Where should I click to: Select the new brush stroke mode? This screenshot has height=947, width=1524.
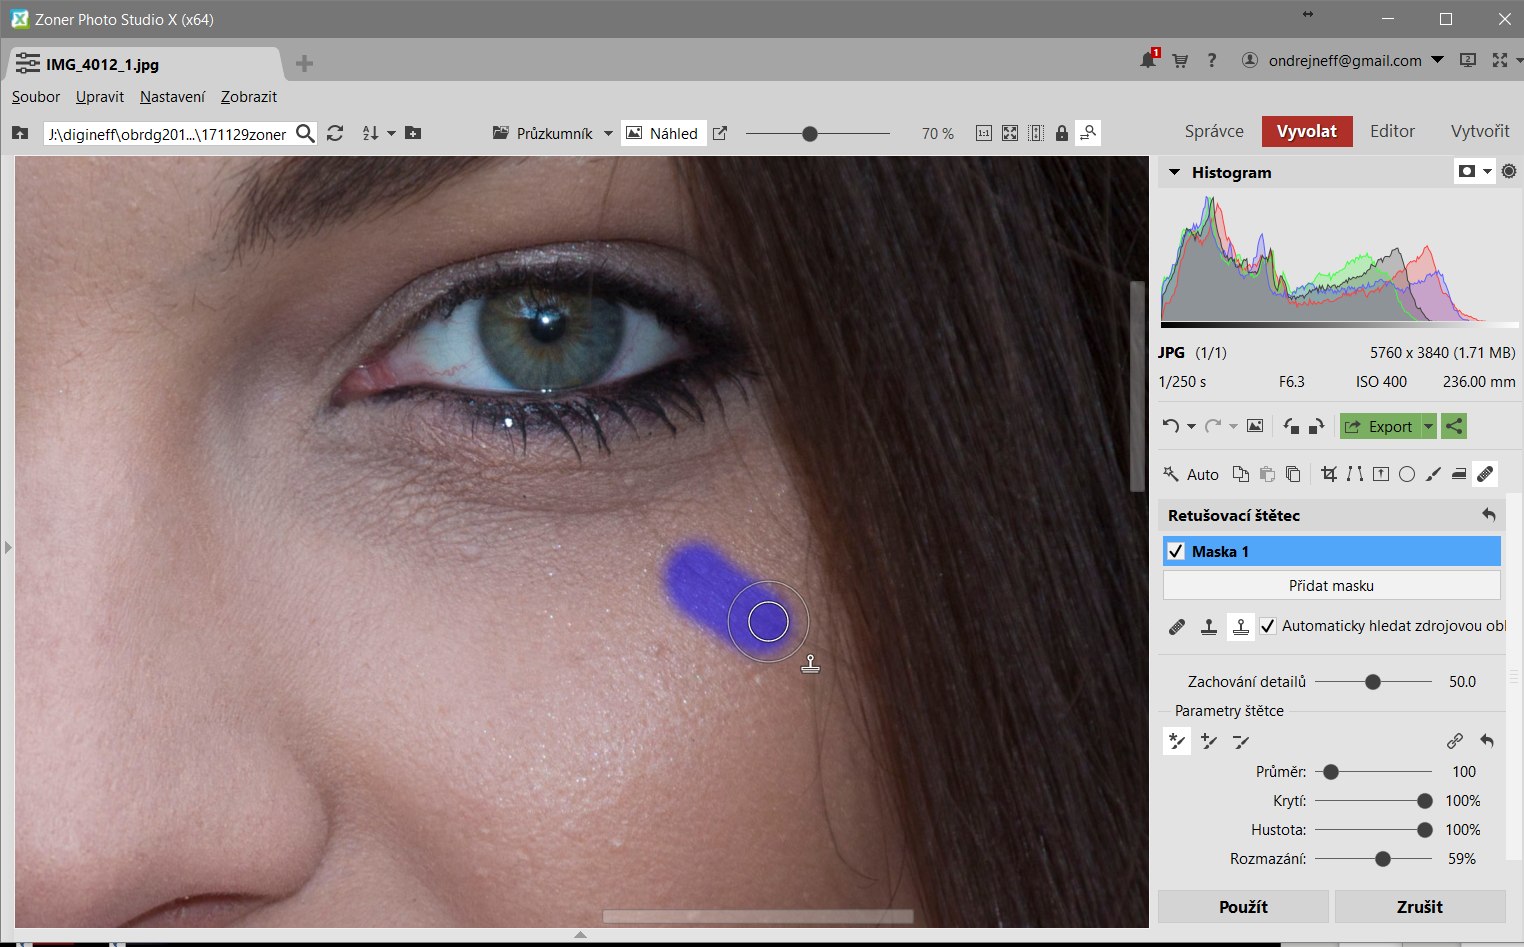[1177, 741]
